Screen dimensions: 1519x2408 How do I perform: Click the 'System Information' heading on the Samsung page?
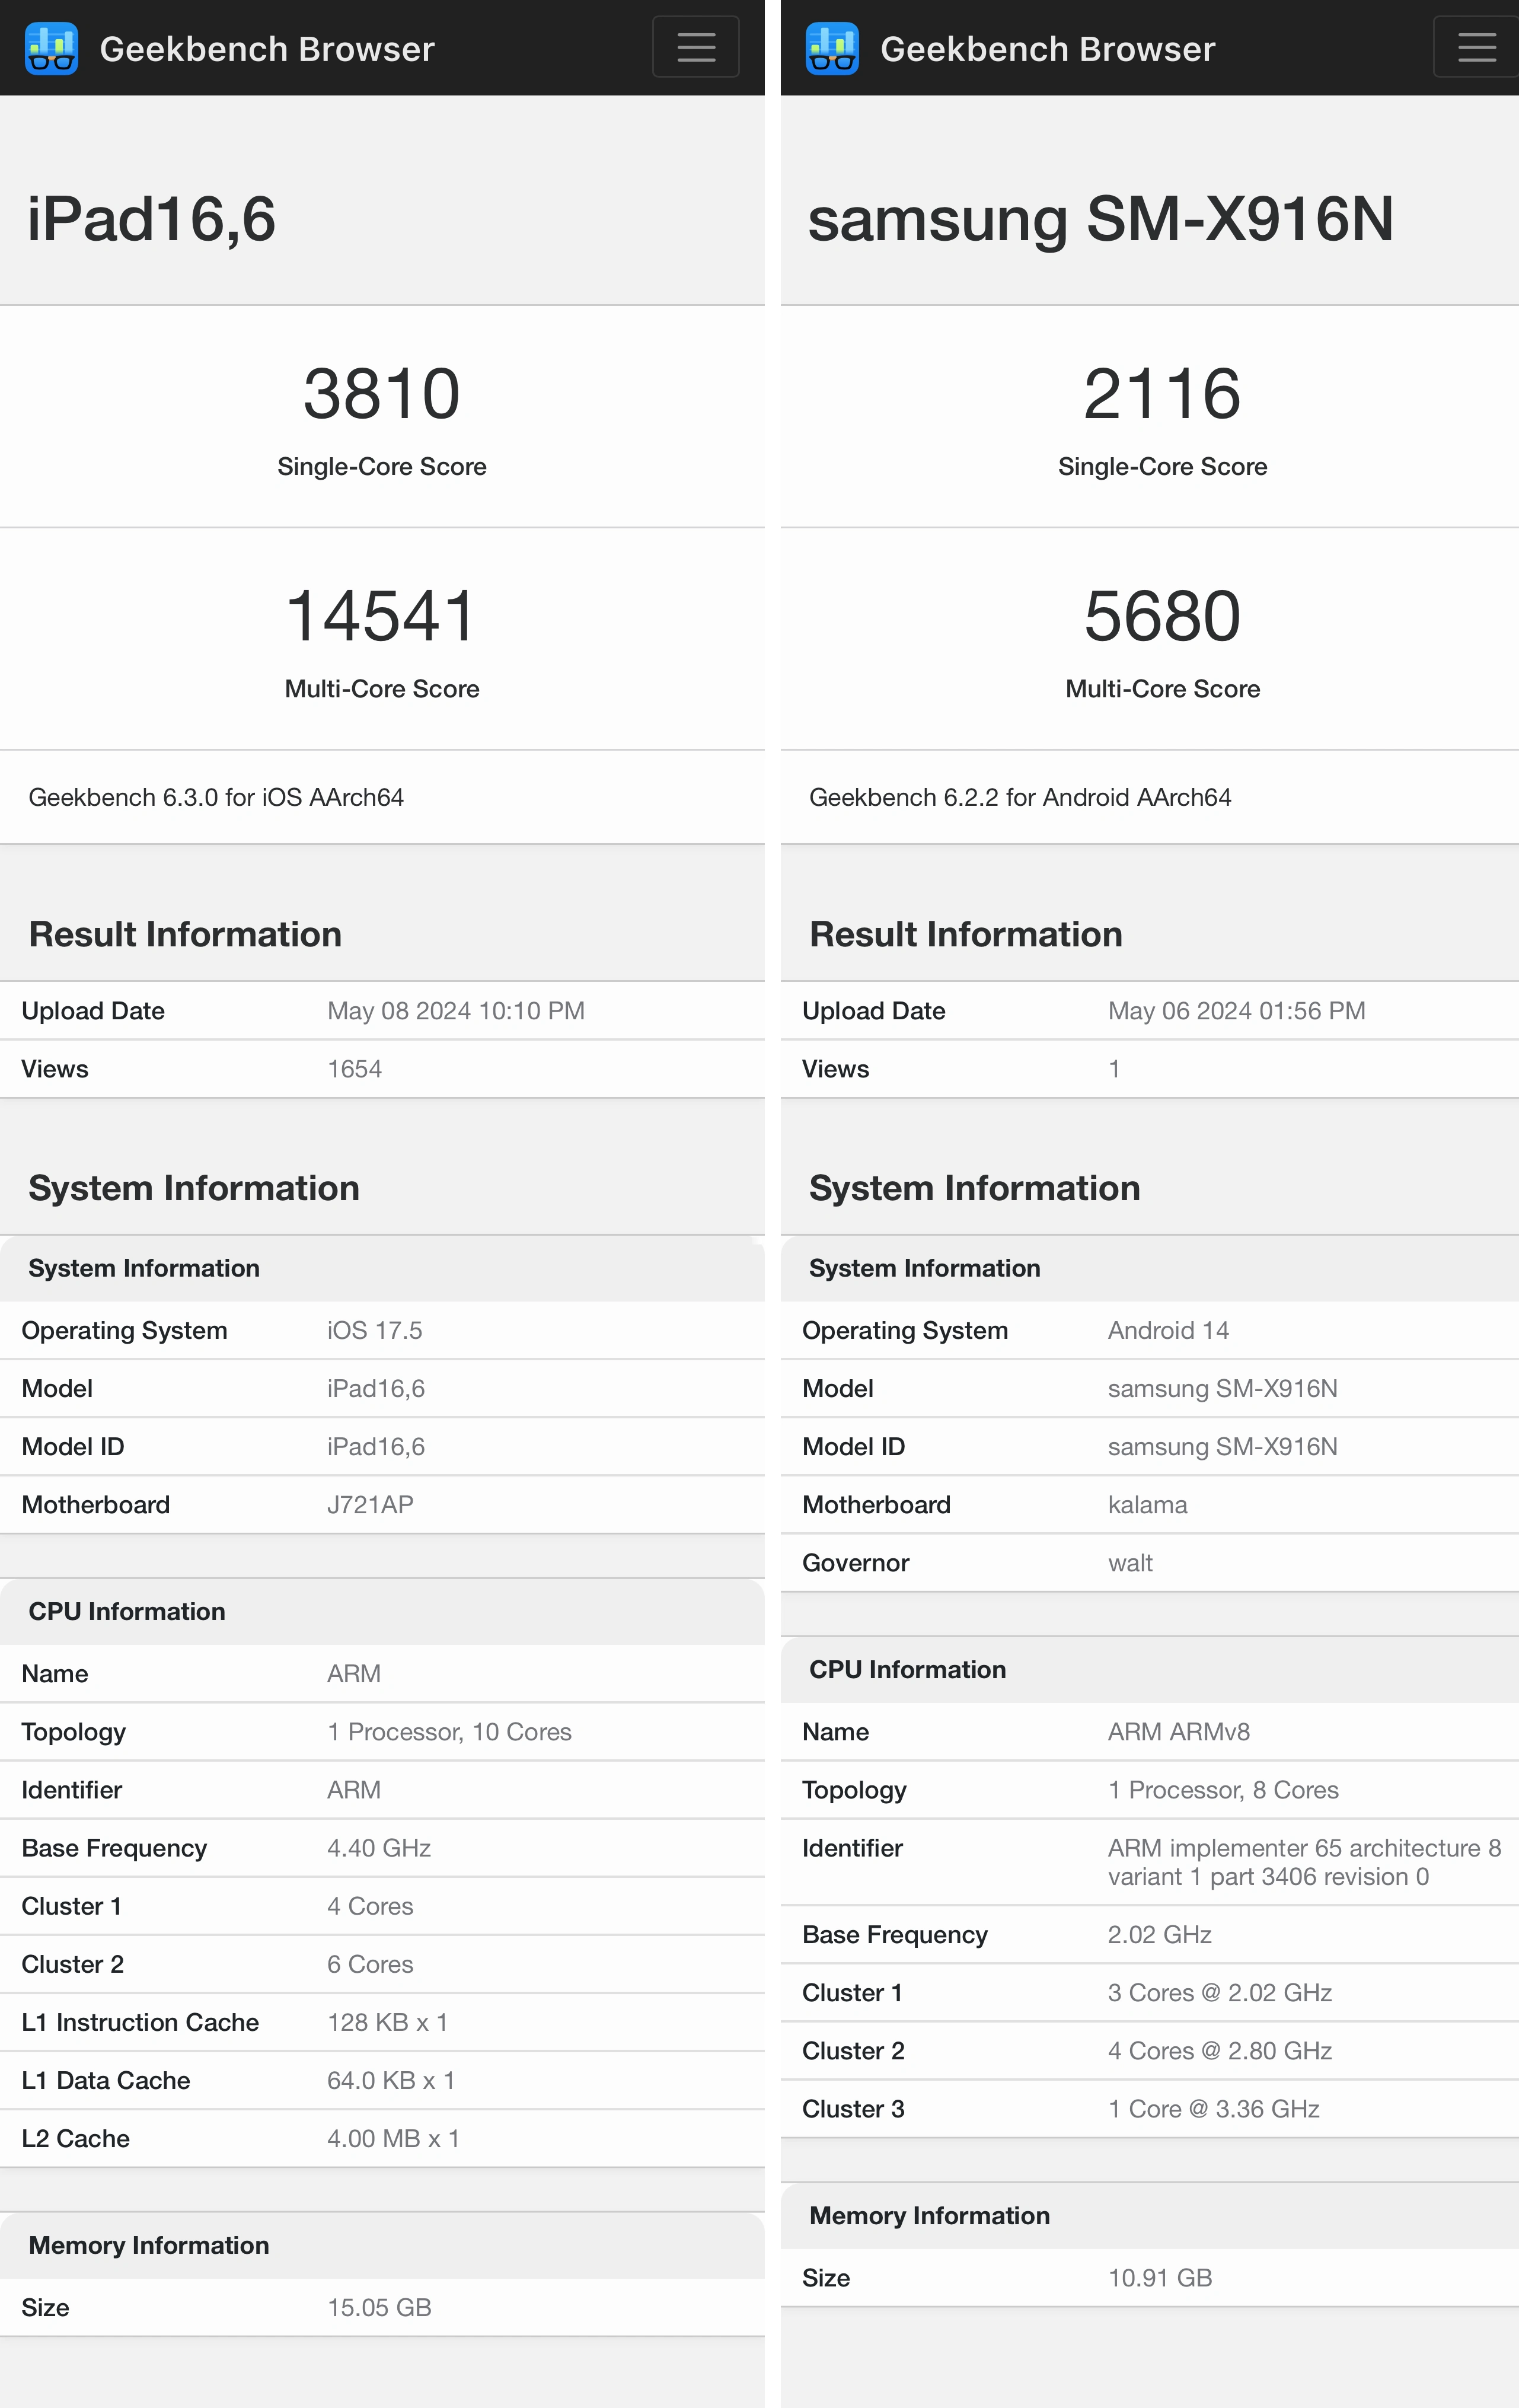974,1188
